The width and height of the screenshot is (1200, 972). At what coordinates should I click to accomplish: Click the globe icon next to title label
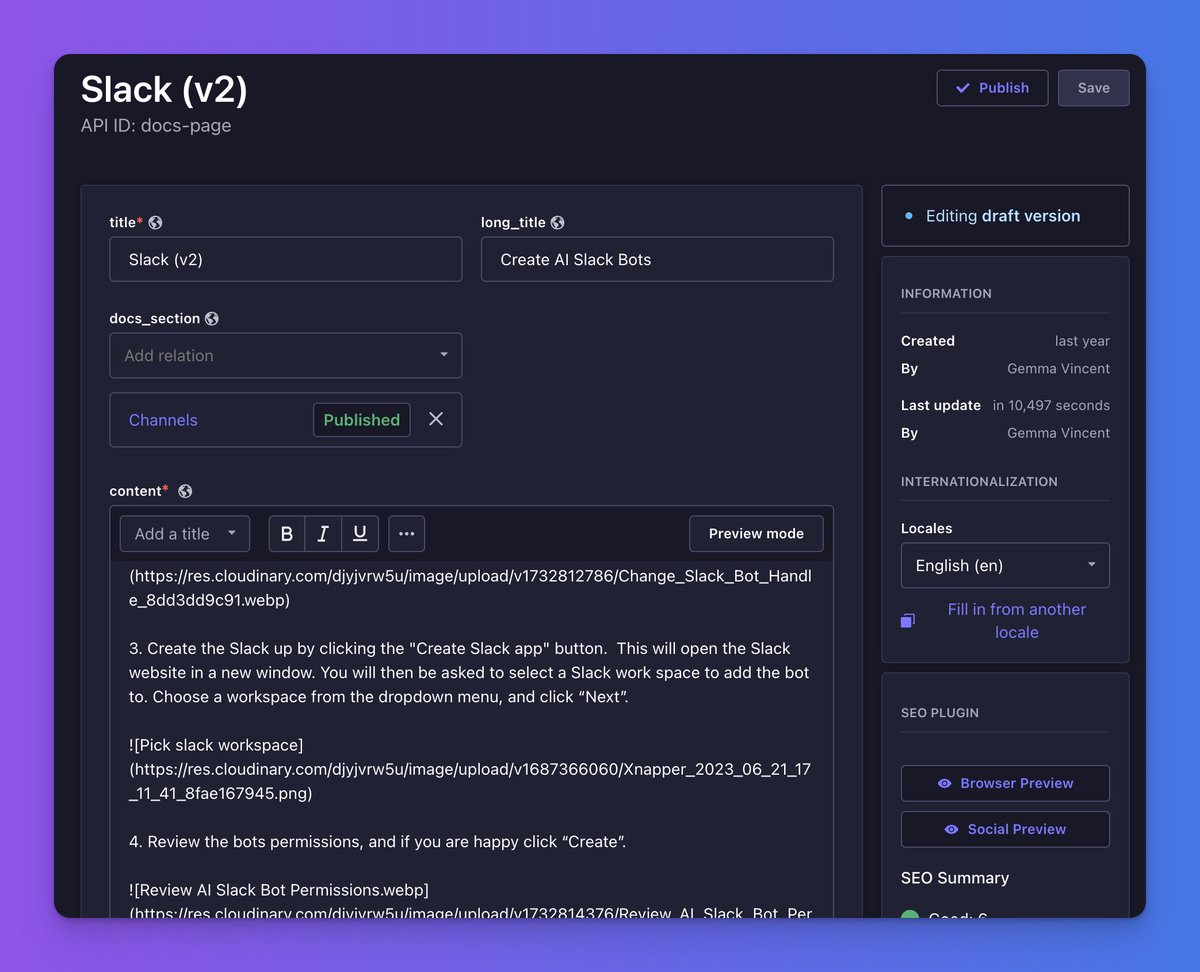(x=156, y=223)
